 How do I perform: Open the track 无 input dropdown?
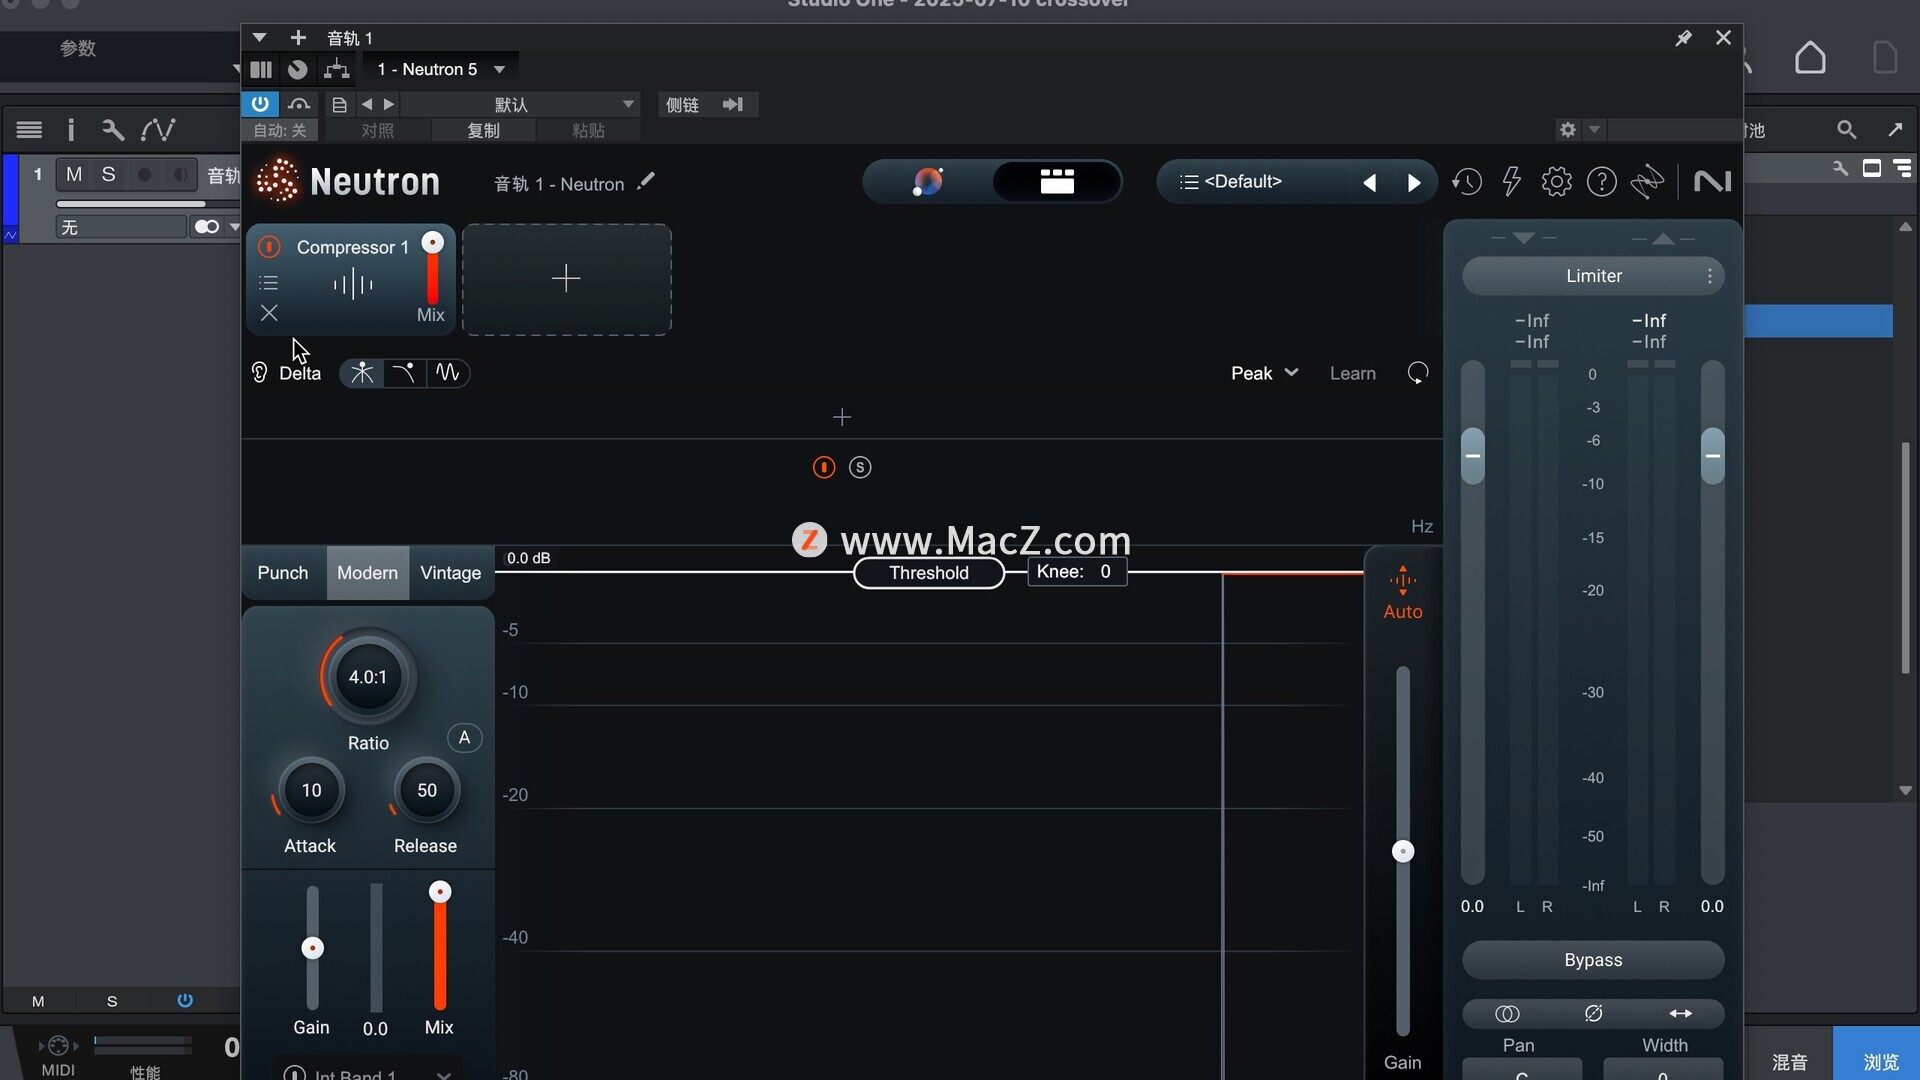(120, 227)
